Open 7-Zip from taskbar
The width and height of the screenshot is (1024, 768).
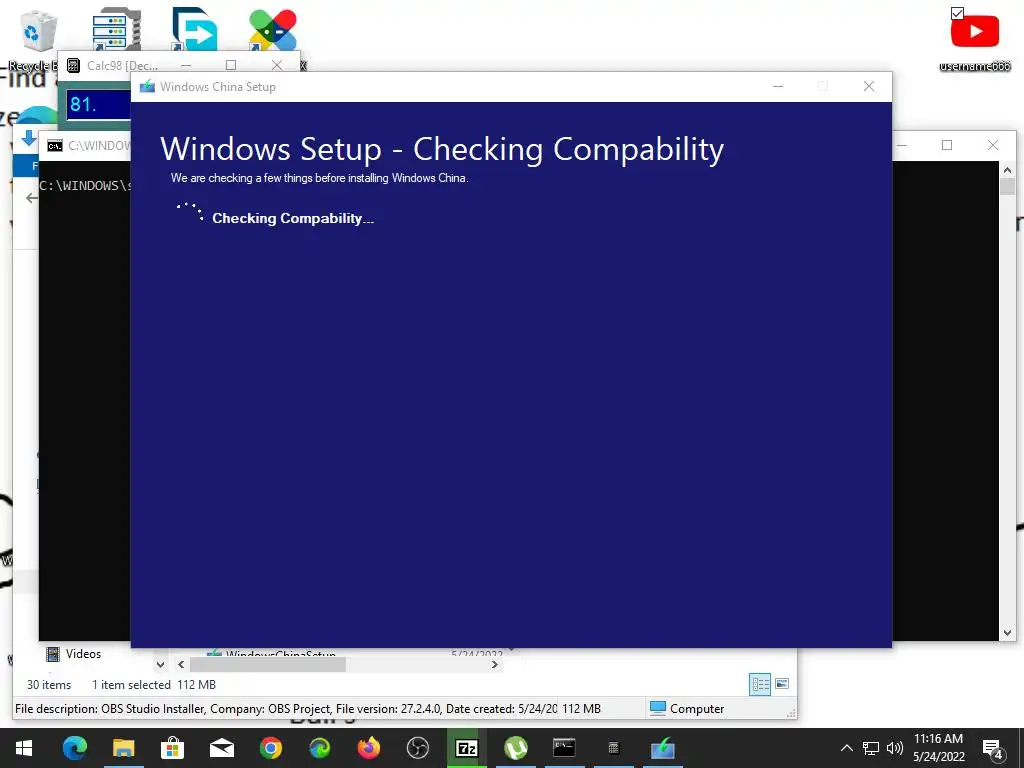click(466, 748)
